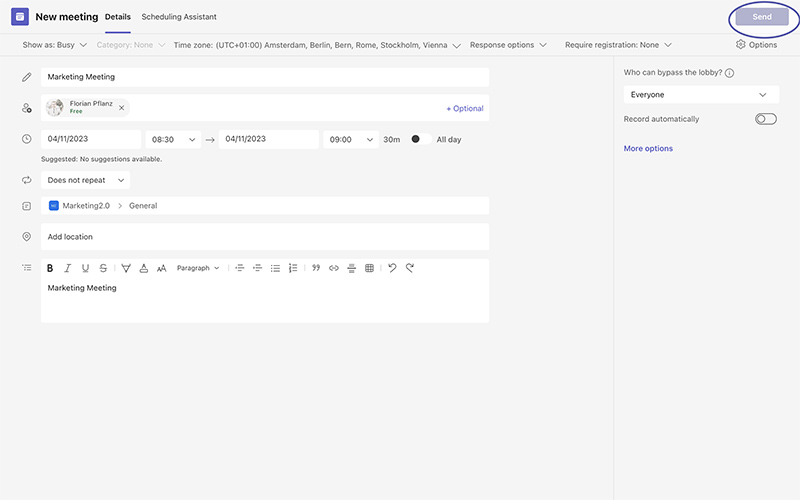Click the Add location field
The height and width of the screenshot is (500, 800).
[265, 237]
